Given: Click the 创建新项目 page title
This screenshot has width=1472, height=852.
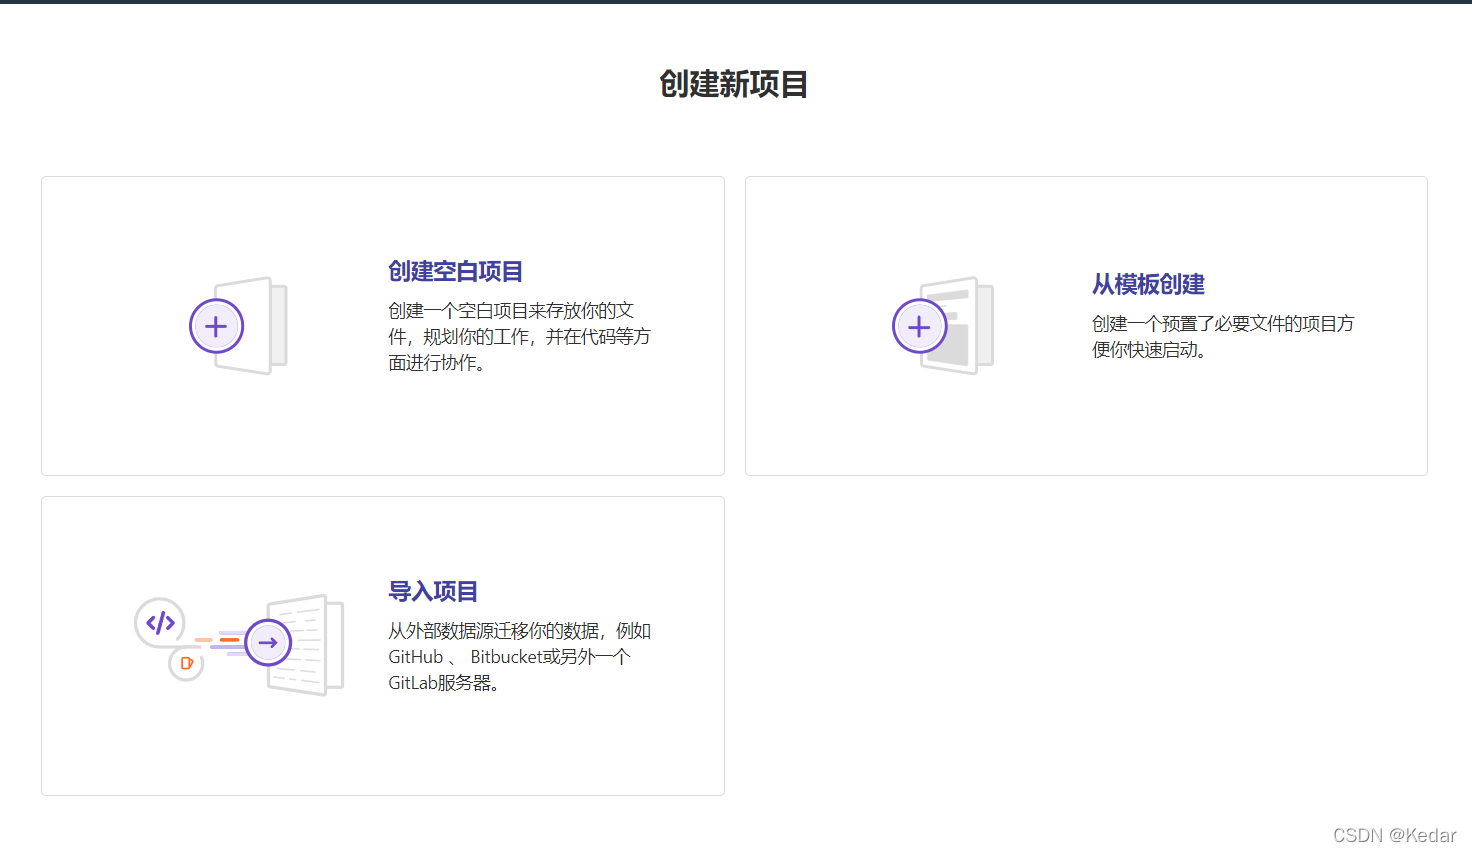Looking at the screenshot, I should click(x=734, y=84).
